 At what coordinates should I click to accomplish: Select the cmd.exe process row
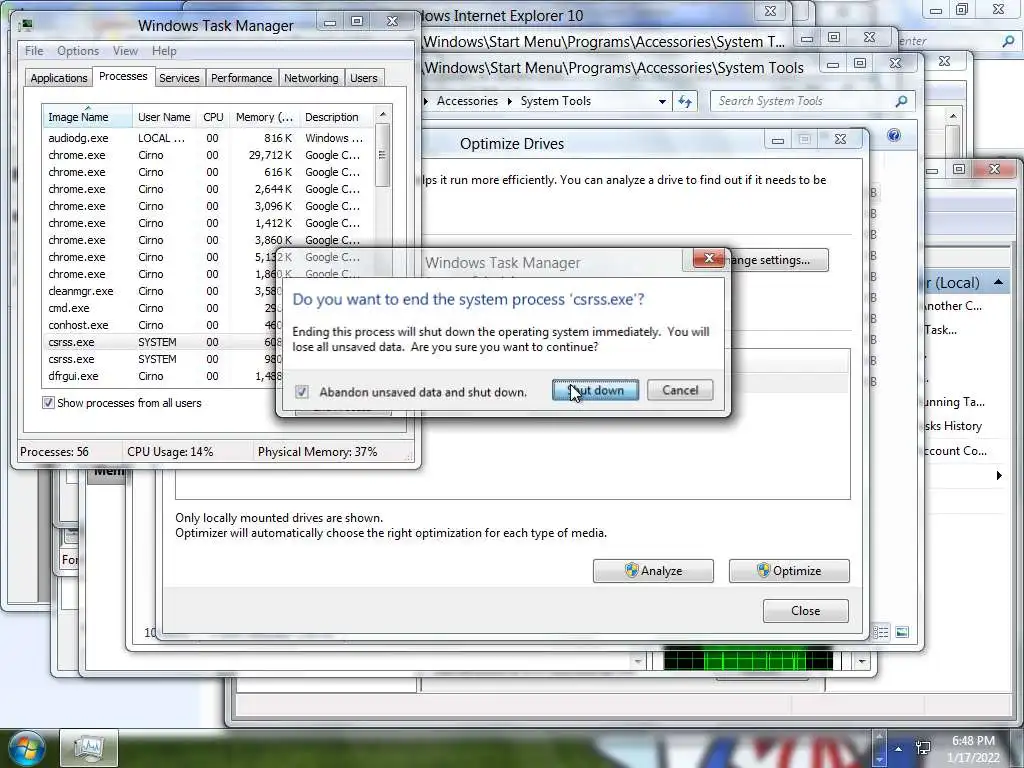click(x=160, y=308)
